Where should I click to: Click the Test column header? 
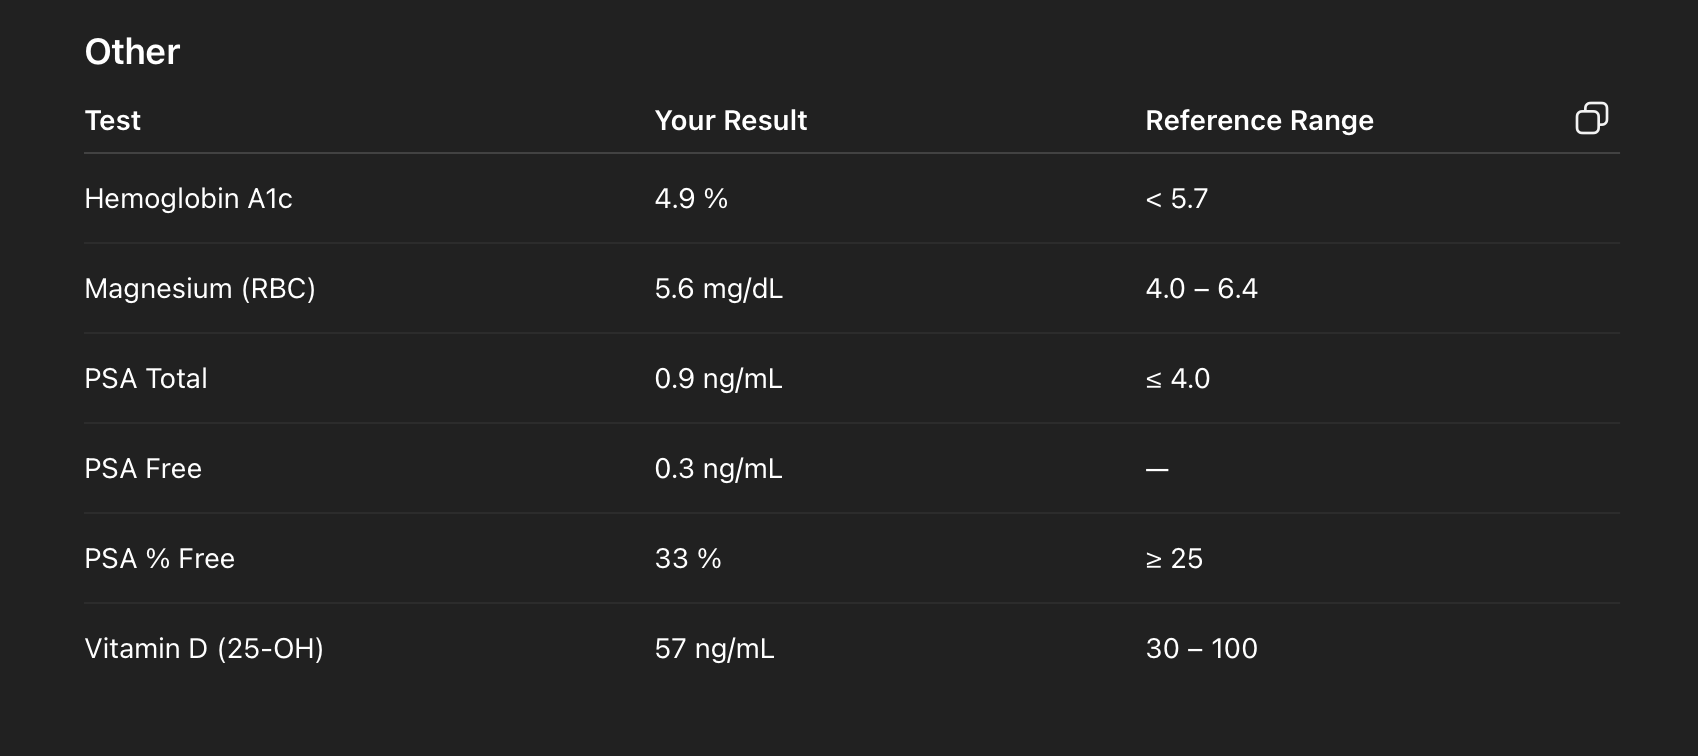[x=112, y=121]
